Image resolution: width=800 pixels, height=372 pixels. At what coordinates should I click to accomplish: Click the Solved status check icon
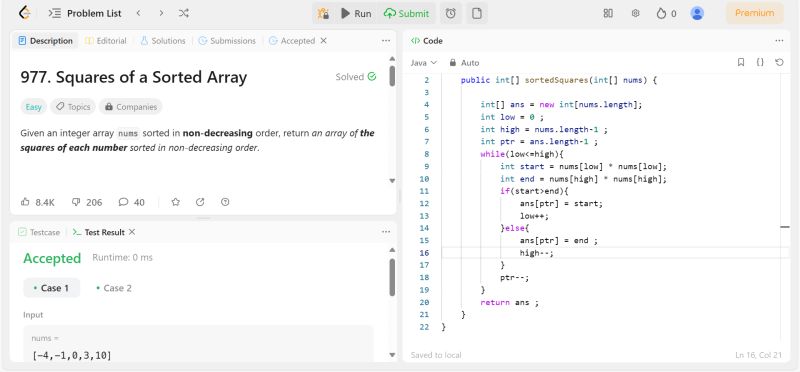pos(372,77)
